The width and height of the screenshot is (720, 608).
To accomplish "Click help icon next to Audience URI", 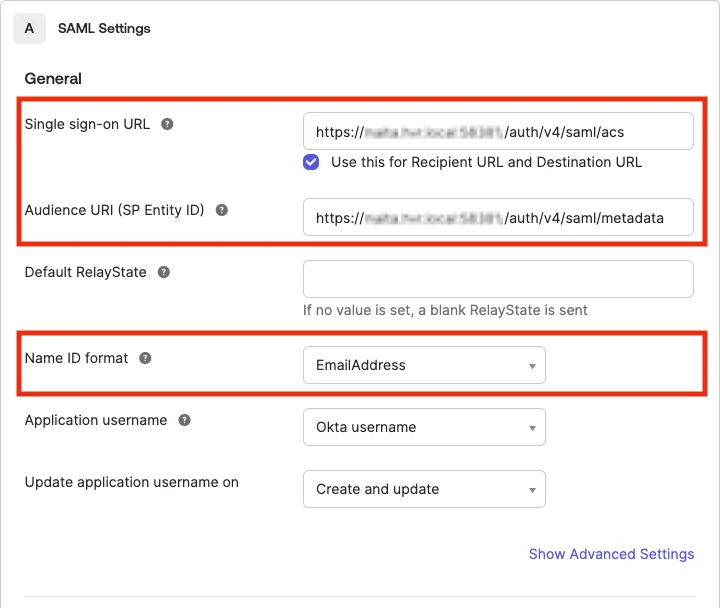I will [222, 211].
